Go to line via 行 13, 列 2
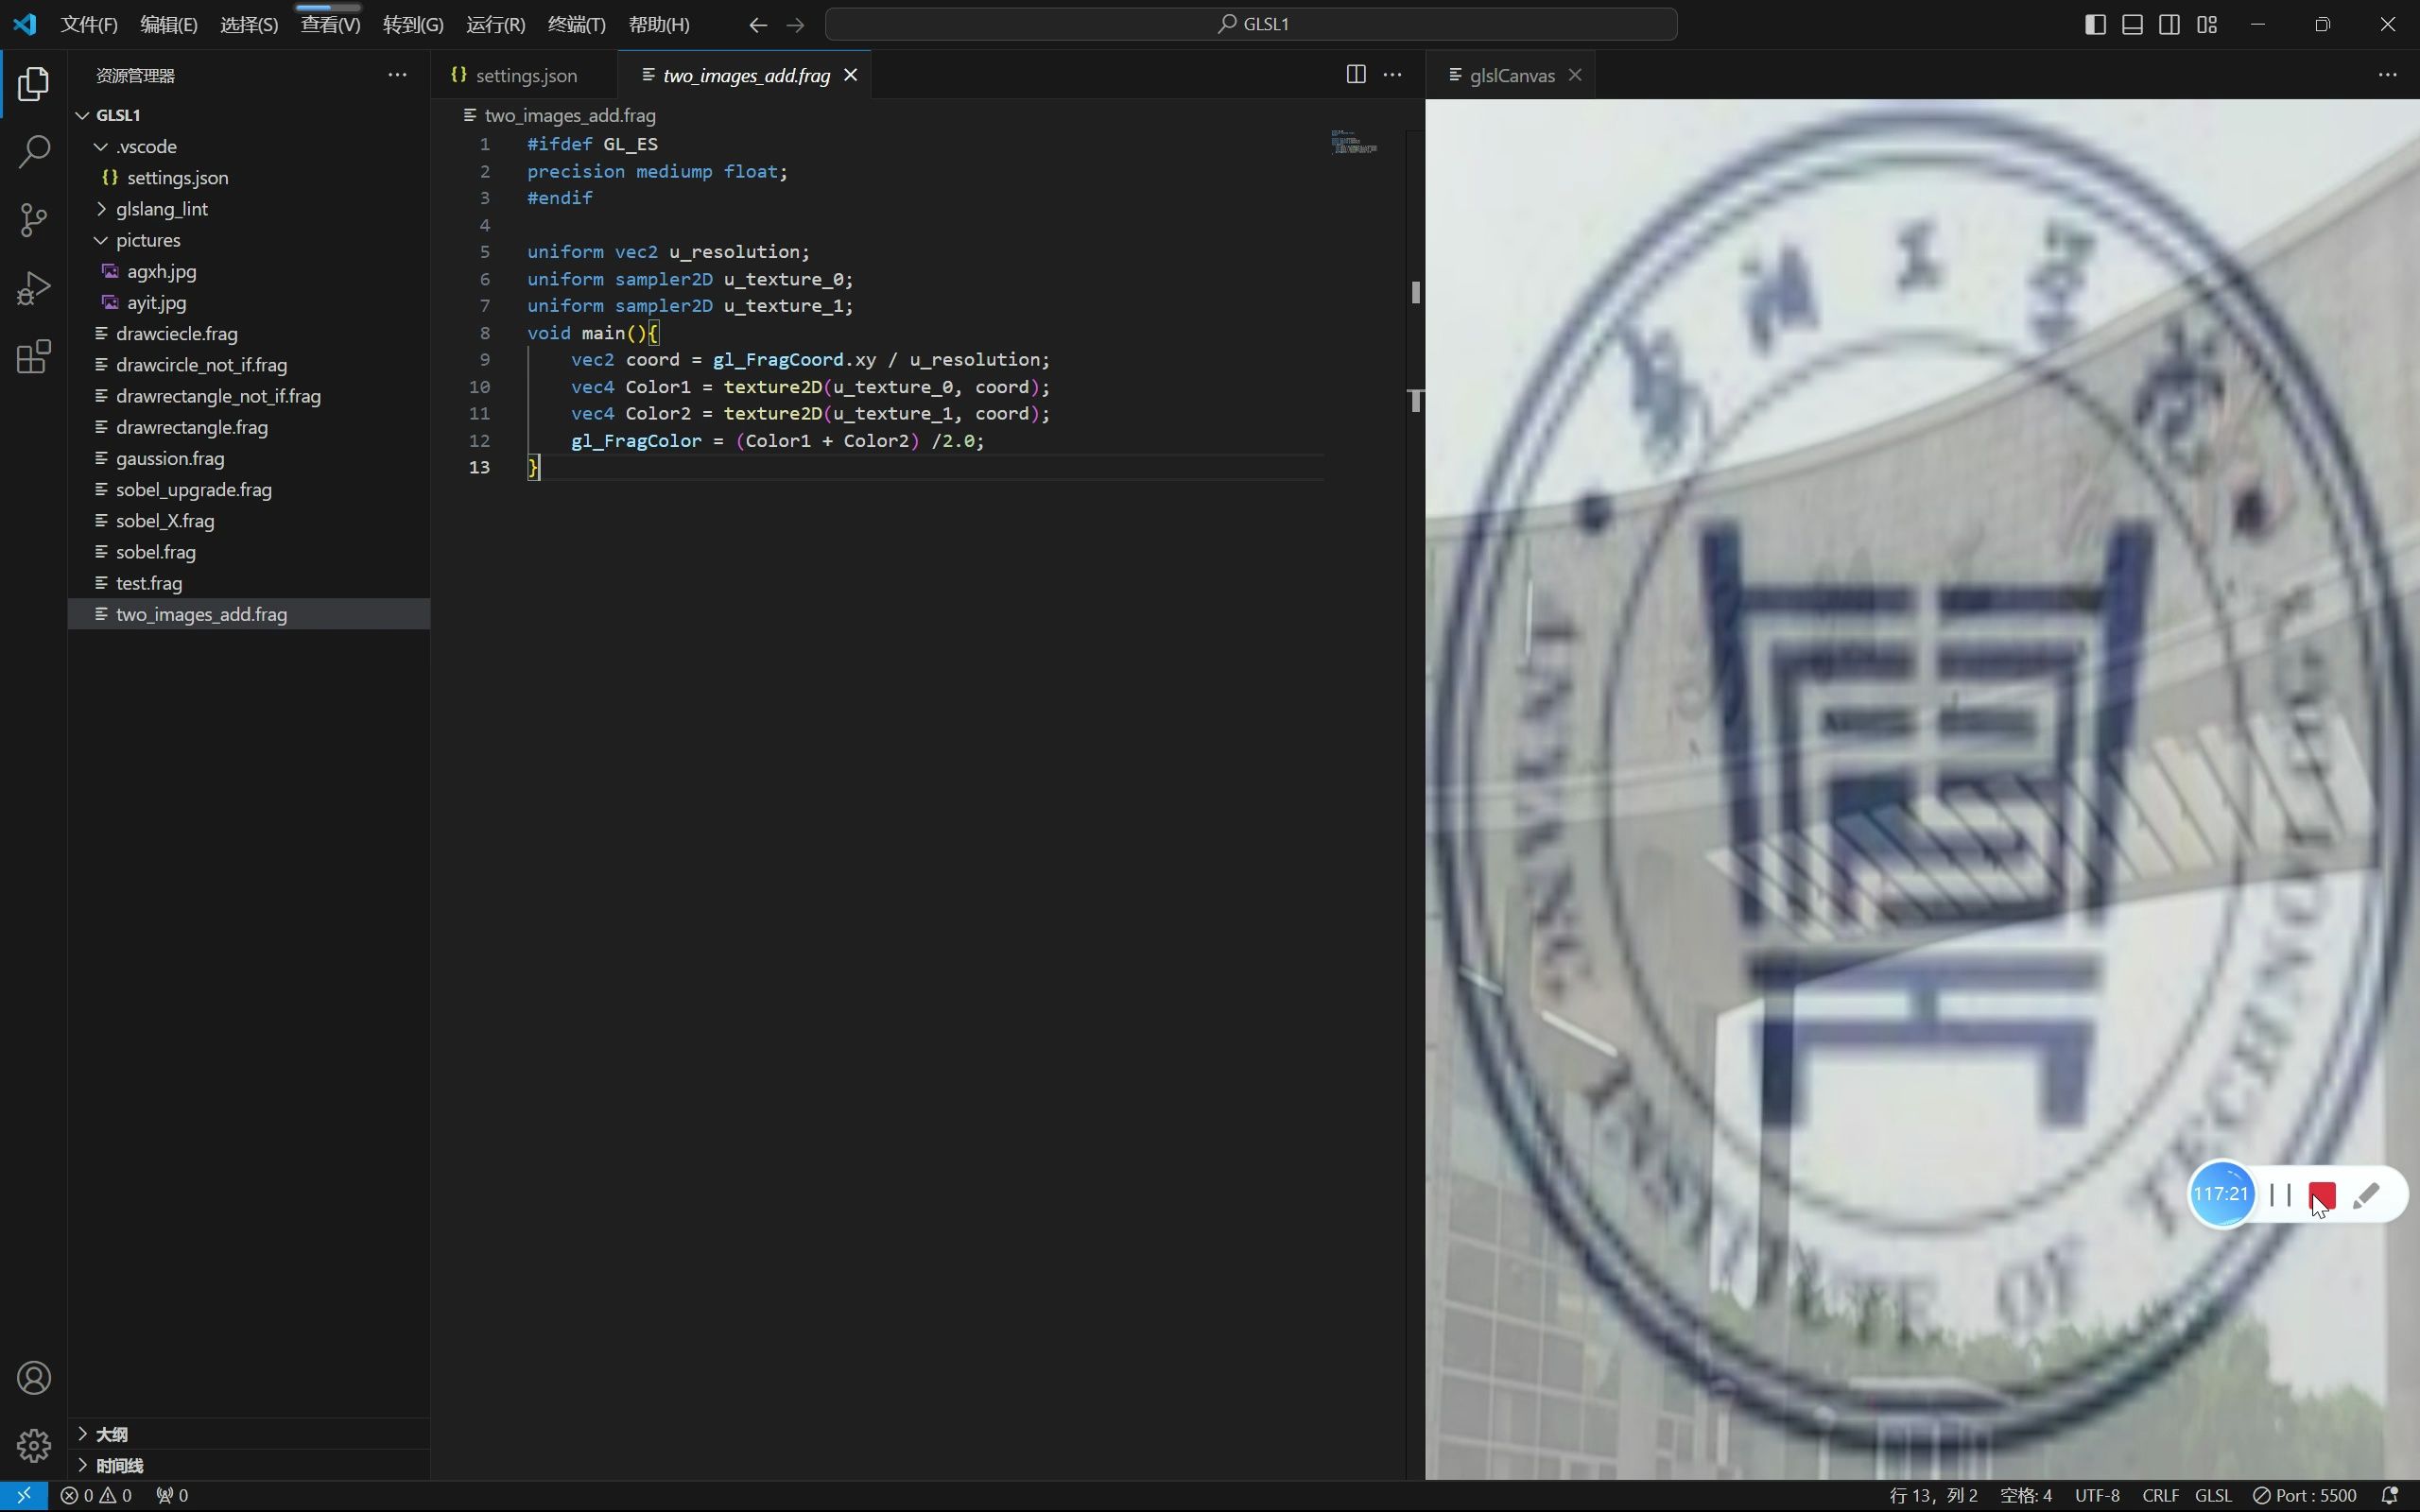Viewport: 2420px width, 1512px height. 1934,1496
